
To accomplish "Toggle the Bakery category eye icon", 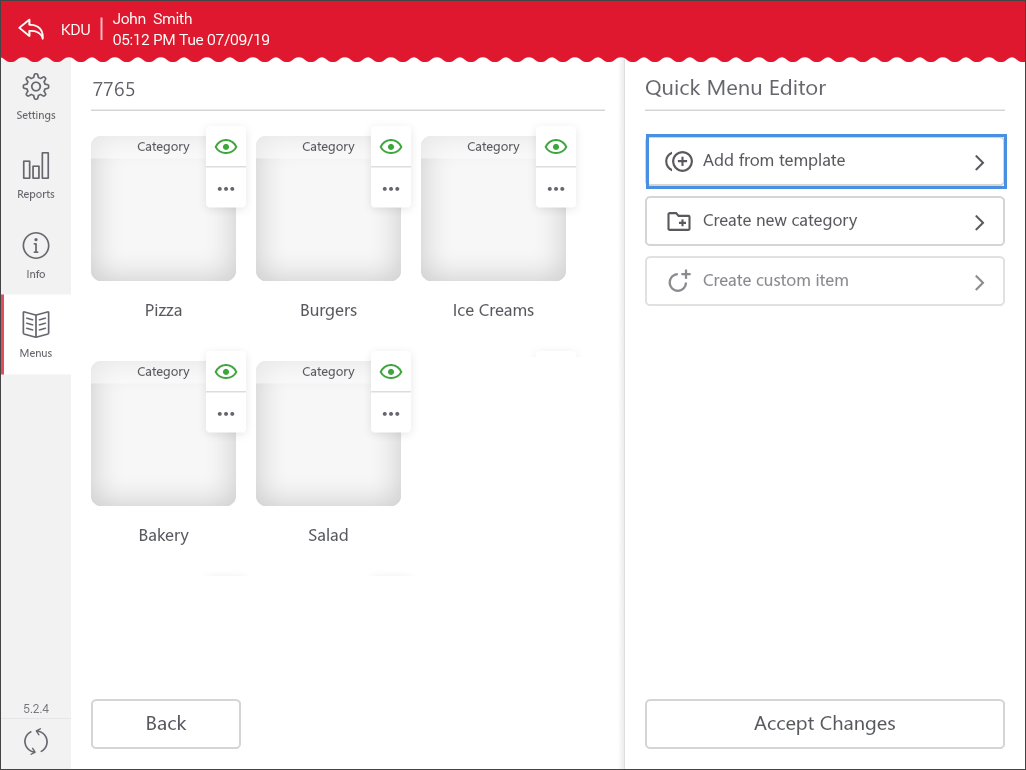I will pyautogui.click(x=226, y=372).
